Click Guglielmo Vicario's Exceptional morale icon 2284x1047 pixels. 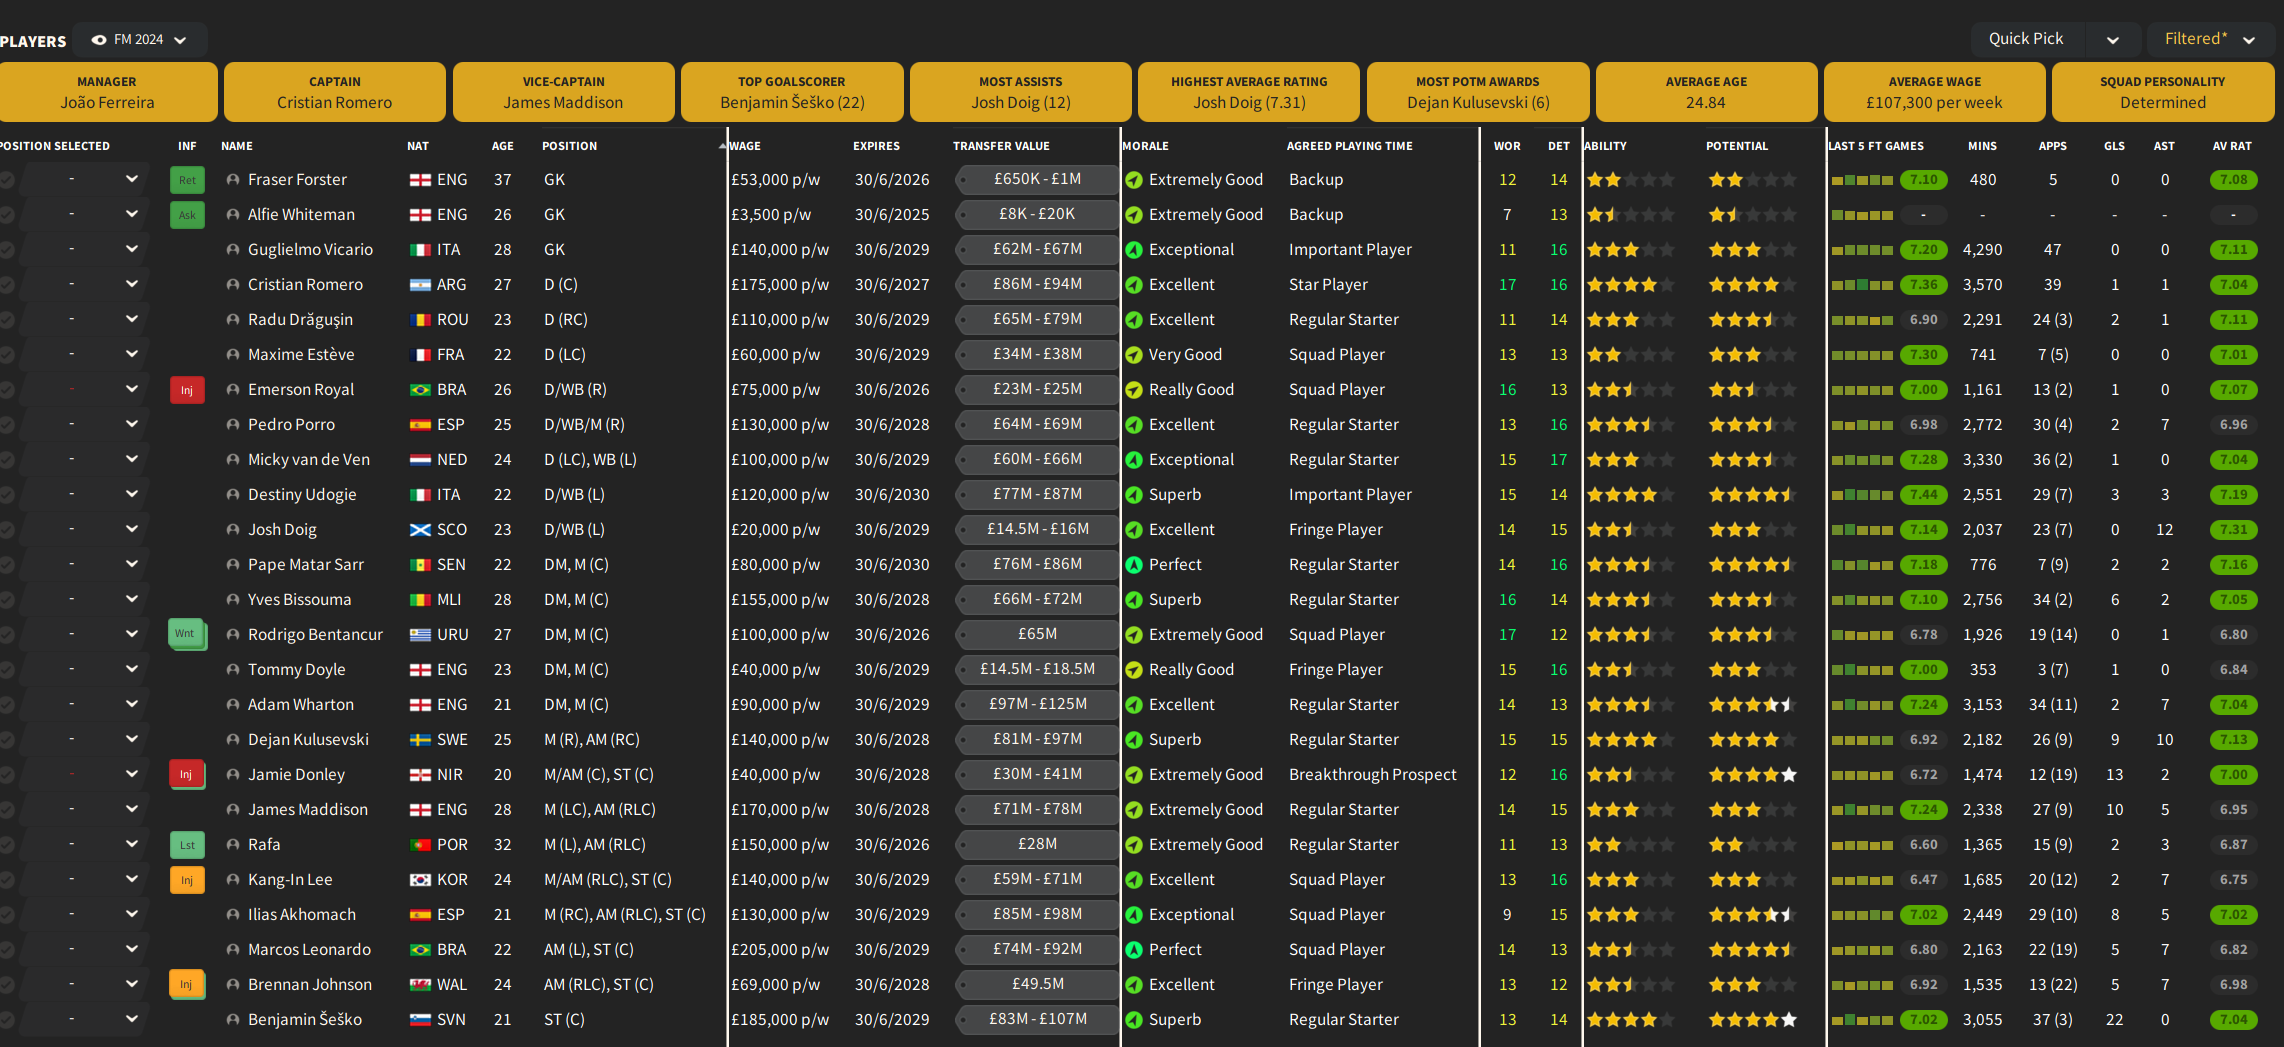1134,250
